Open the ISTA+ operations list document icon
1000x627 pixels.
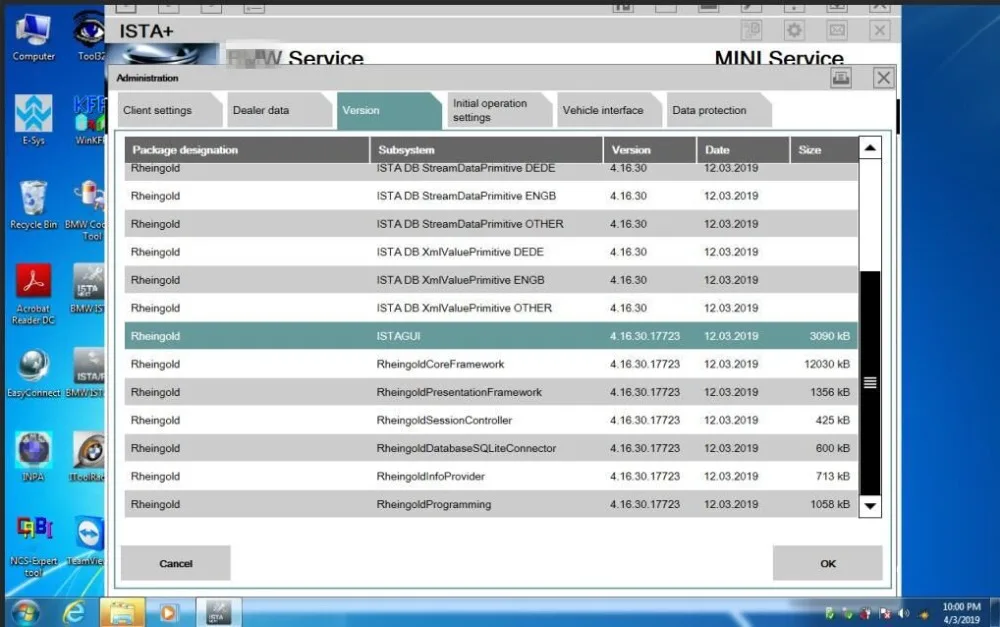pos(752,30)
